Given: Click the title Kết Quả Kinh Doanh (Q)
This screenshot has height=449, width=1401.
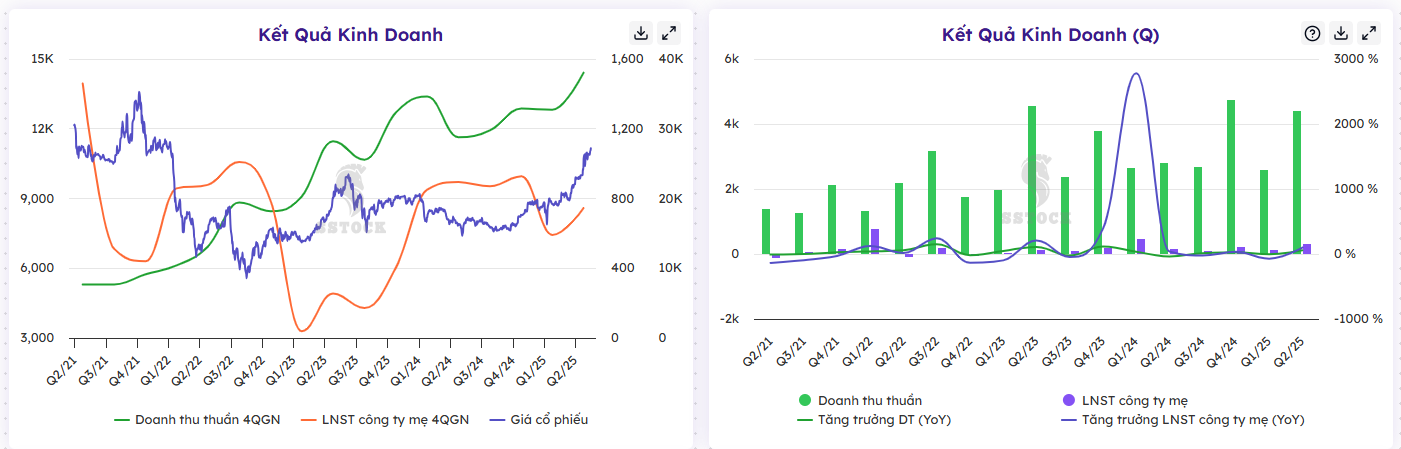Looking at the screenshot, I should [1050, 35].
